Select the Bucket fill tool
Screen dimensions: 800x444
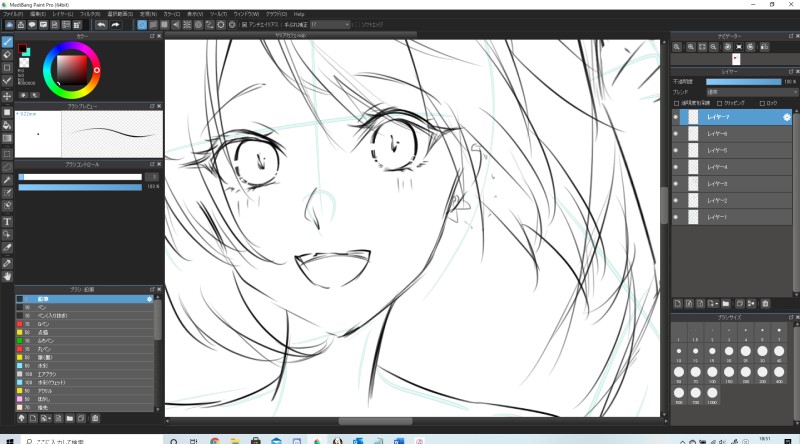tap(7, 125)
